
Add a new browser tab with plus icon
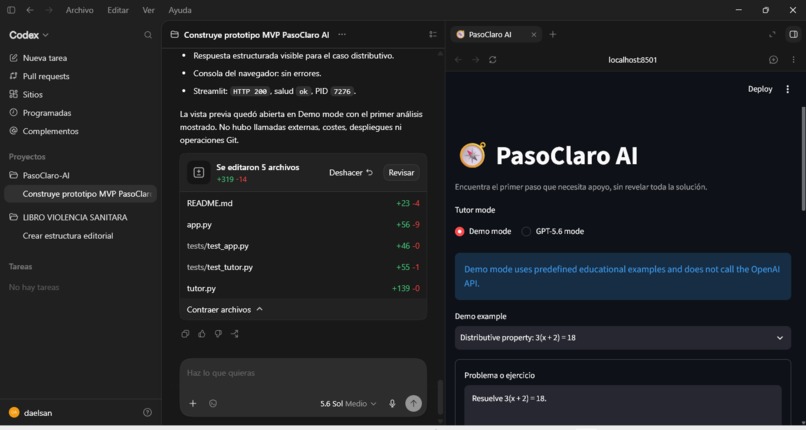click(x=553, y=34)
